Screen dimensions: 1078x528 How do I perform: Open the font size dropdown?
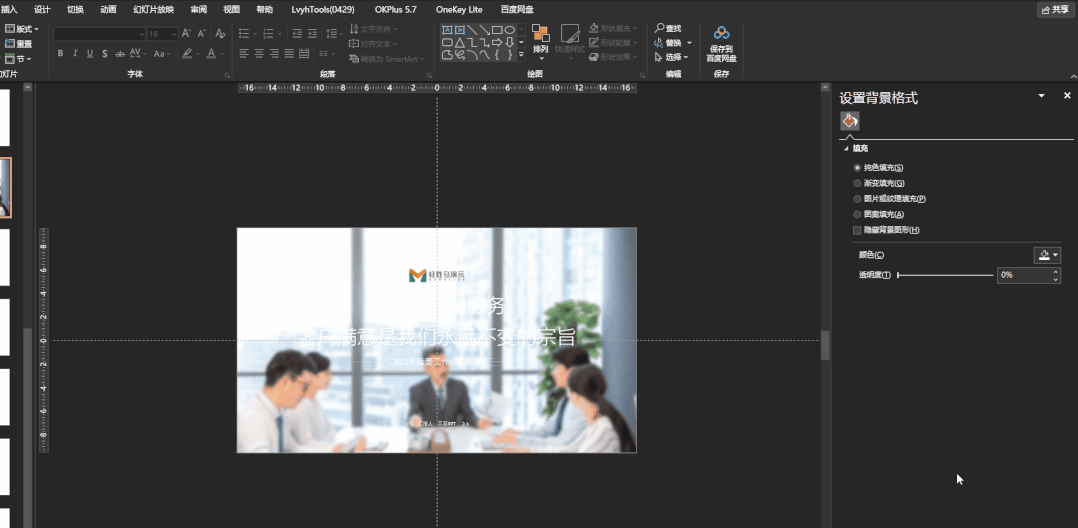[173, 34]
